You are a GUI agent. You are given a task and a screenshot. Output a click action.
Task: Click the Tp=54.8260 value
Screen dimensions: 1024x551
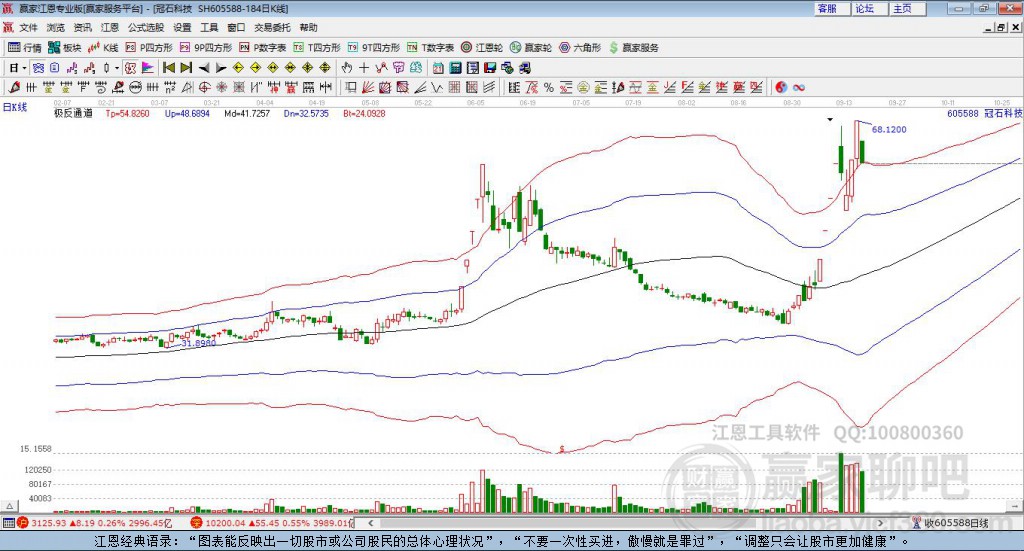pyautogui.click(x=127, y=114)
